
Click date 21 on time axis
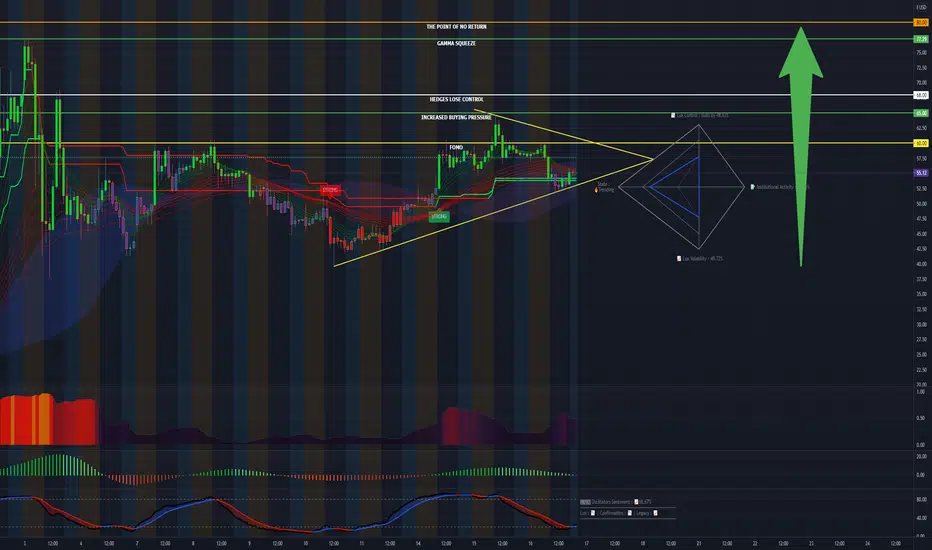[698, 543]
